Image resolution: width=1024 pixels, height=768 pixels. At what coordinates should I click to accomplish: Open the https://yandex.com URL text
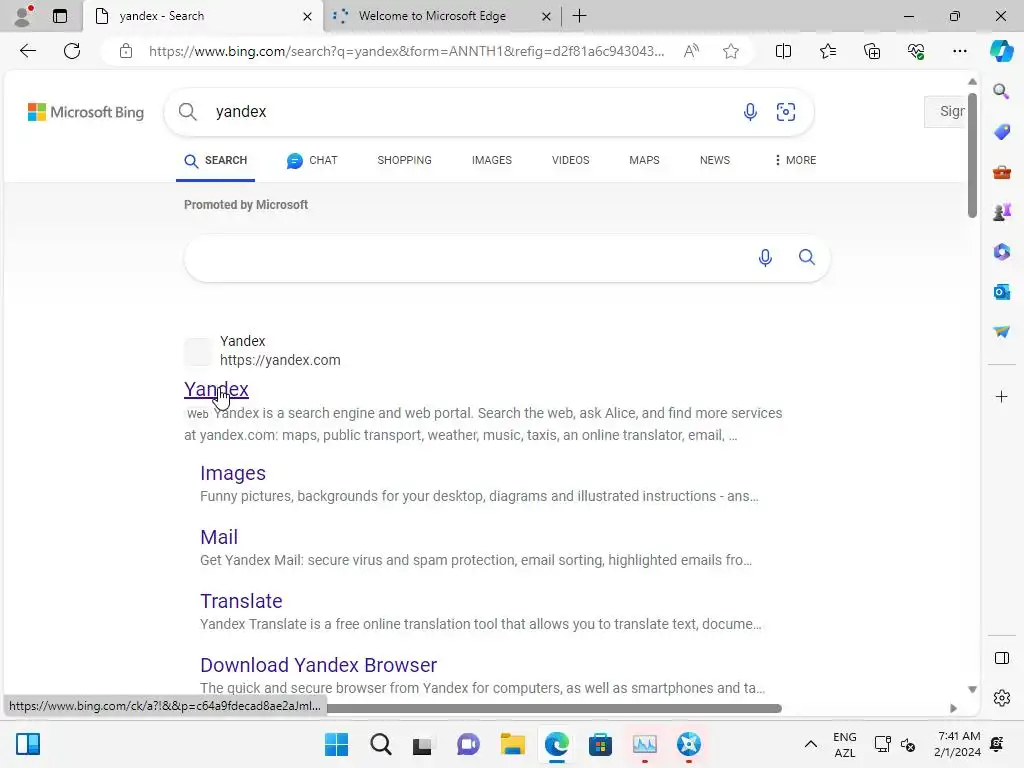[280, 360]
